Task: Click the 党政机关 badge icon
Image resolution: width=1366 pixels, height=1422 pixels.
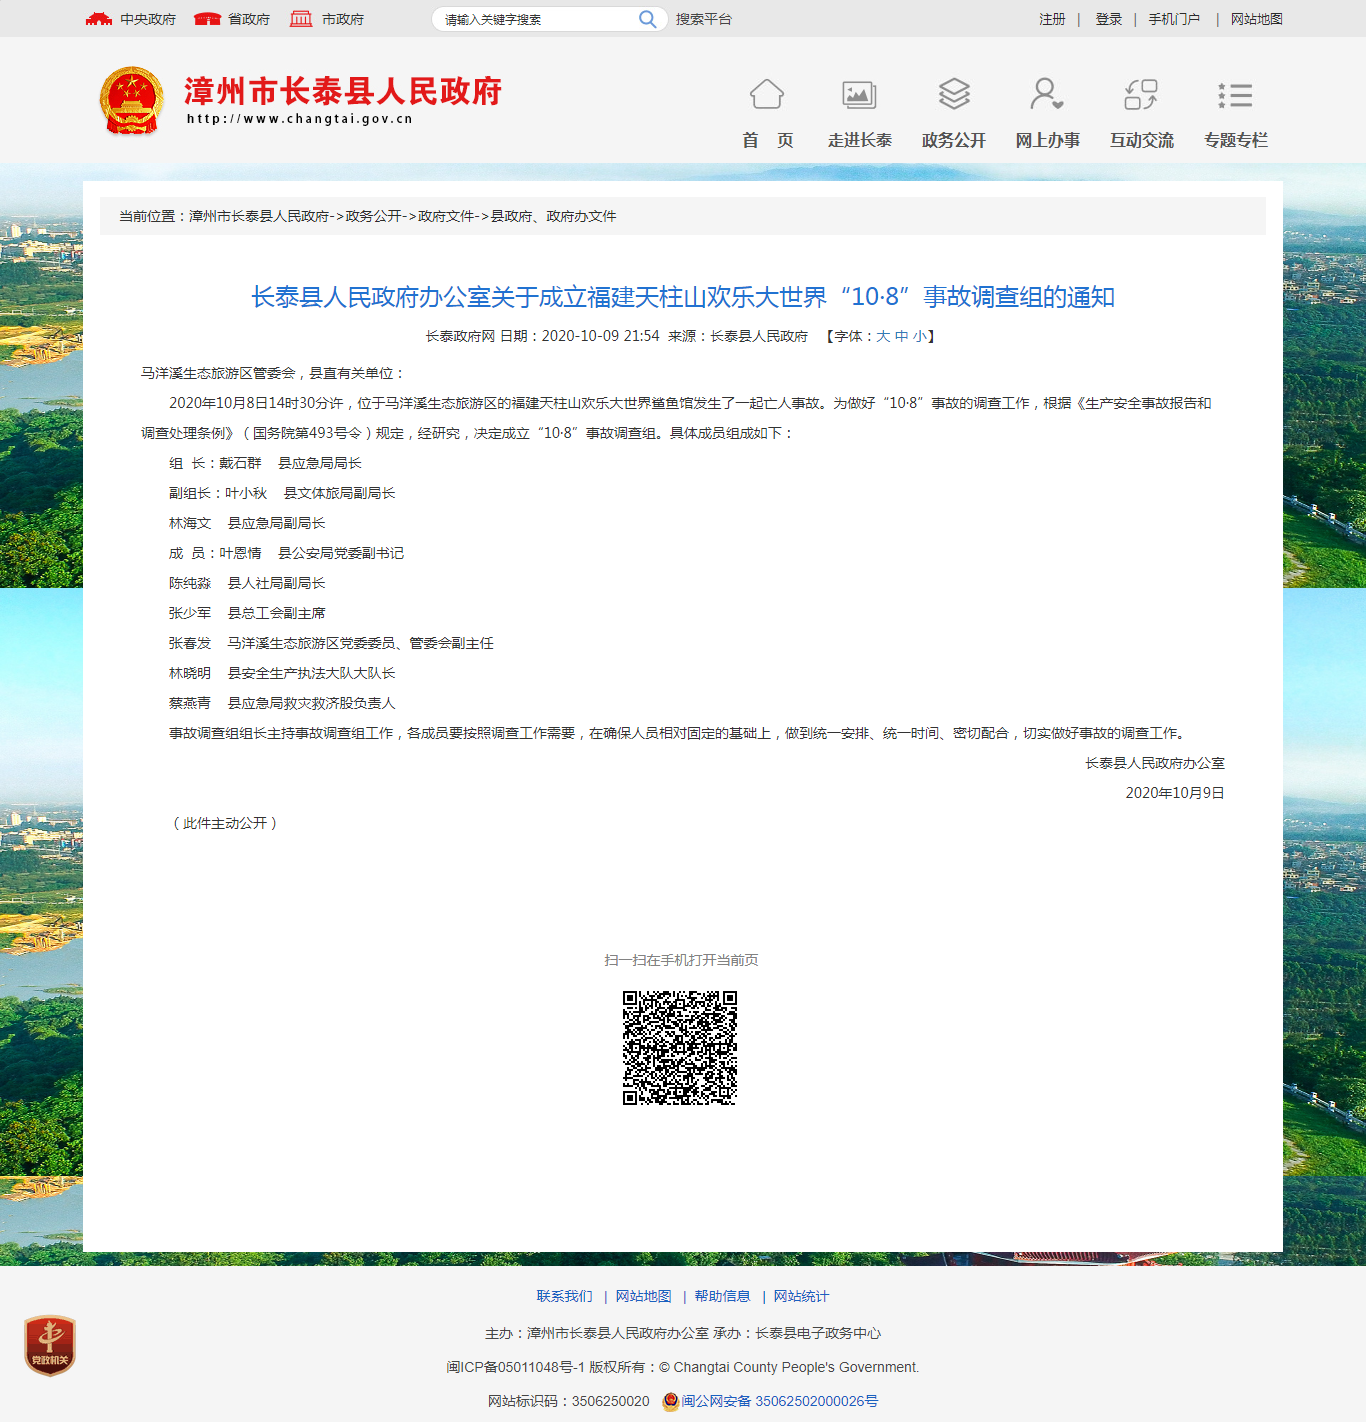Action: coord(50,1345)
